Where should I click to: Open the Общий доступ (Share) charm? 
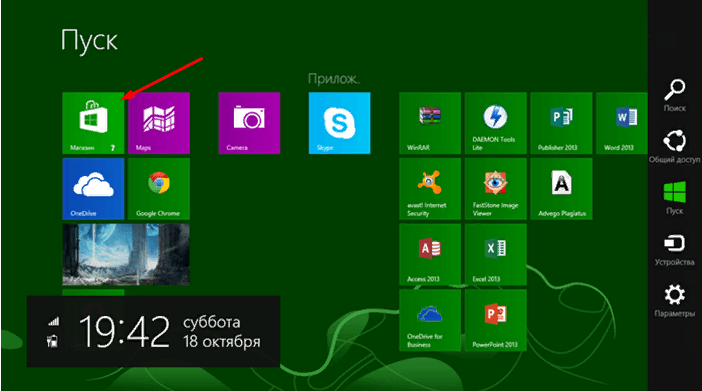(675, 146)
